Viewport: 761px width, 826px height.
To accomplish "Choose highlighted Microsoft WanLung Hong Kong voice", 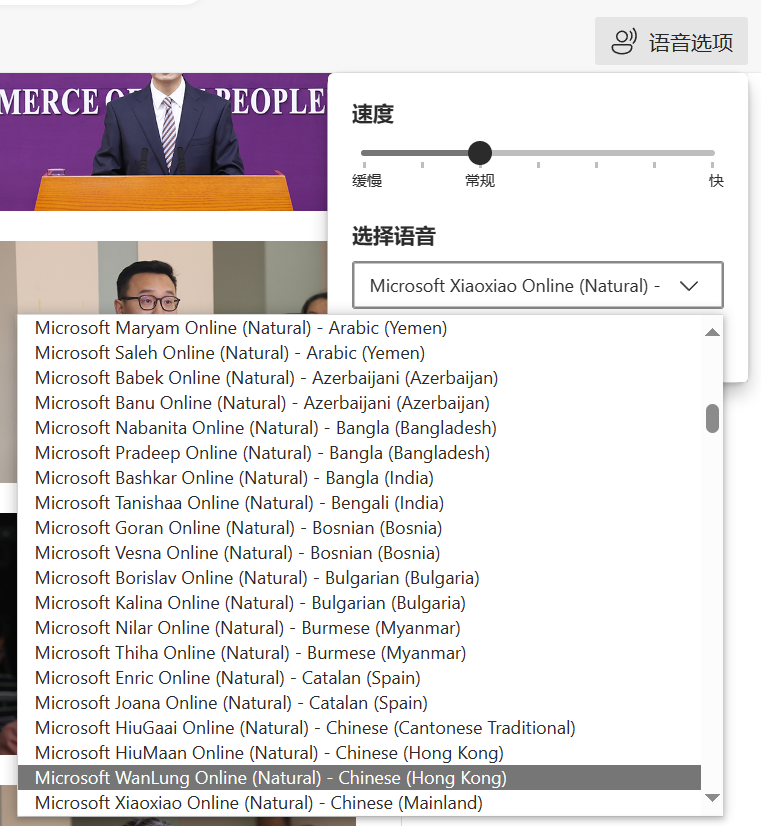I will pos(359,778).
